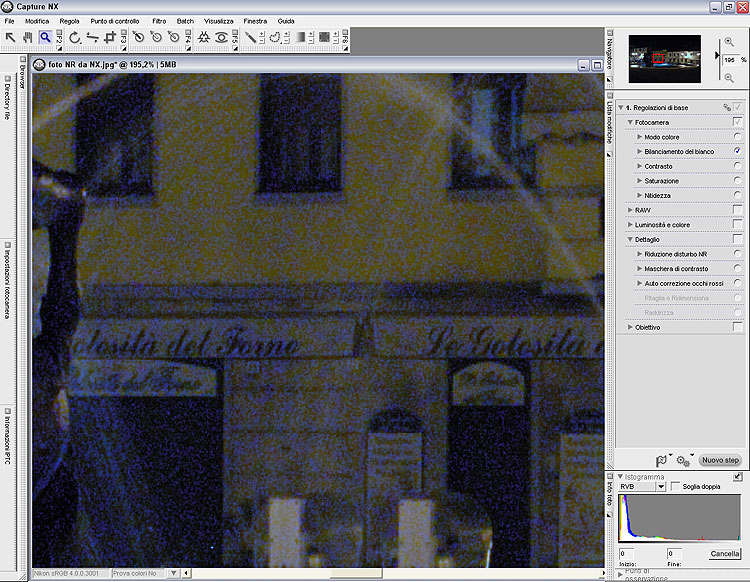Collapse the Regolazioni di base section
The image size is (750, 582).
tap(621, 108)
